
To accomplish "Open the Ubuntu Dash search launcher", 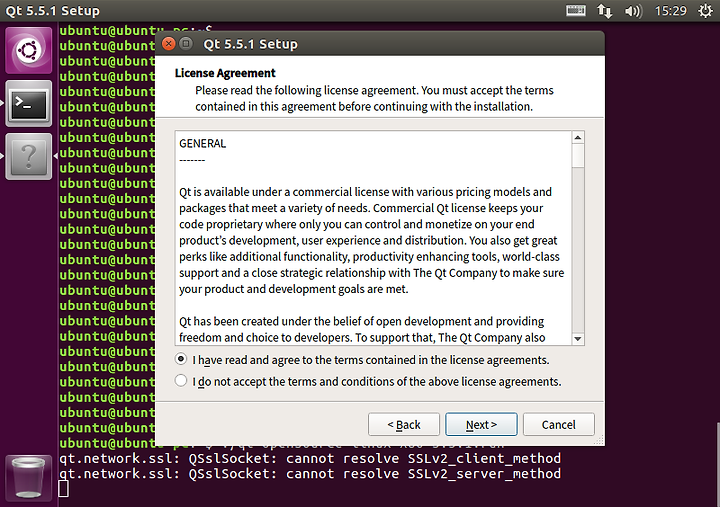I will coord(28,50).
